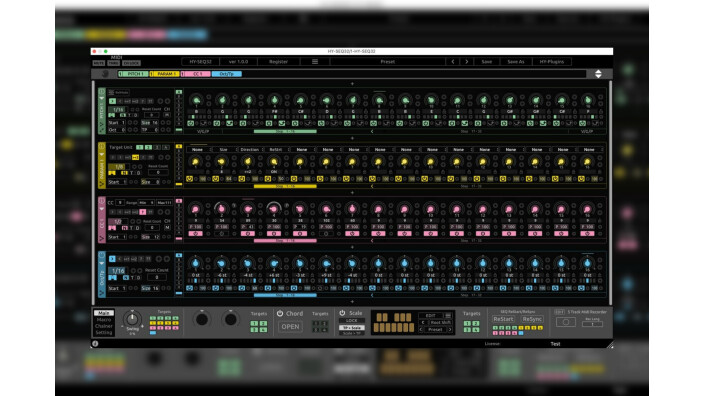Toggle the CC 1 step 1 pink gate button
This screenshot has height=396, width=704.
pyautogui.click(x=195, y=233)
